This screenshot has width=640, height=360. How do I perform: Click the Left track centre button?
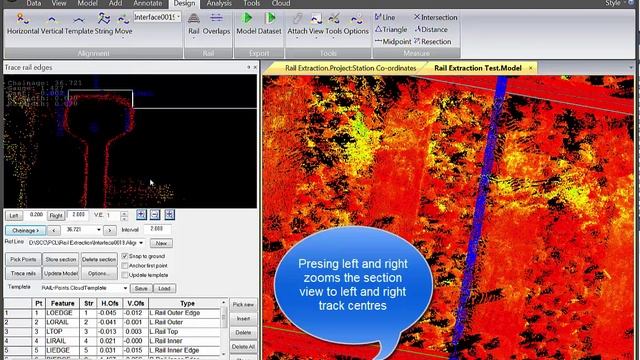(14, 216)
